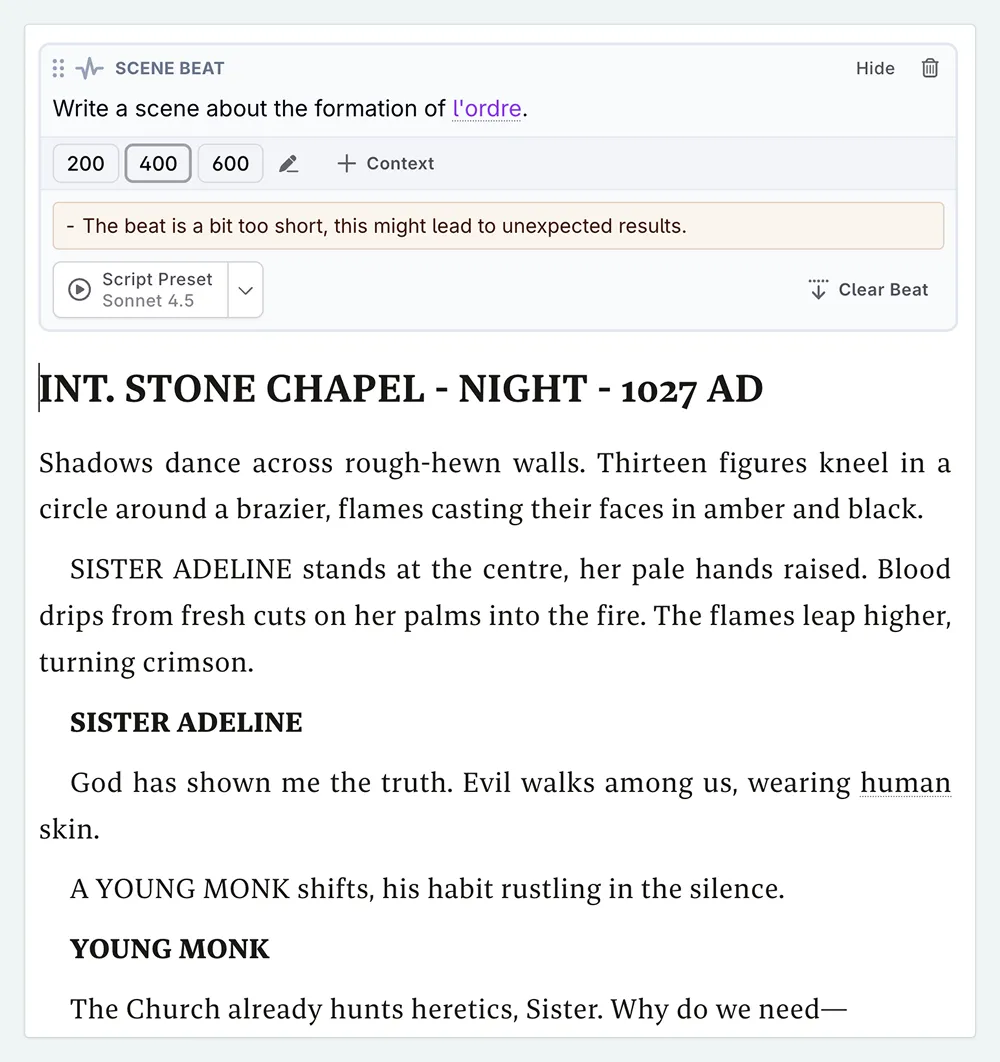Select the 400 word length option
The height and width of the screenshot is (1062, 1000).
point(158,164)
